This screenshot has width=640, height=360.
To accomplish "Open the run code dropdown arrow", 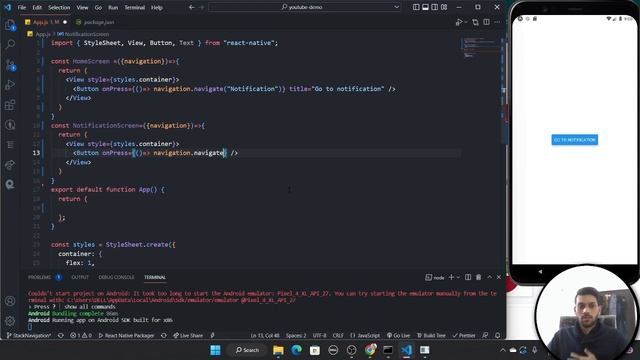I will point(466,22).
